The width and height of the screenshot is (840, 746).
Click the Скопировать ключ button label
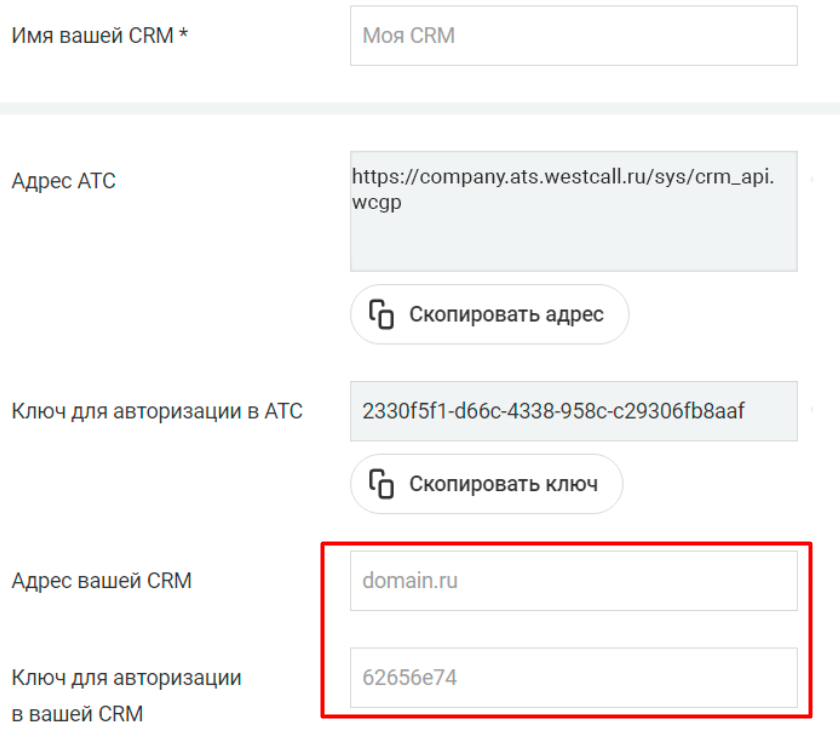click(504, 484)
